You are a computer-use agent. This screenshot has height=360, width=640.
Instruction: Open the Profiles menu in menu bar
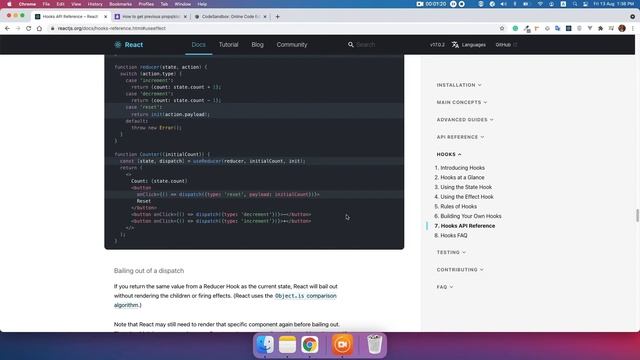[146, 4]
